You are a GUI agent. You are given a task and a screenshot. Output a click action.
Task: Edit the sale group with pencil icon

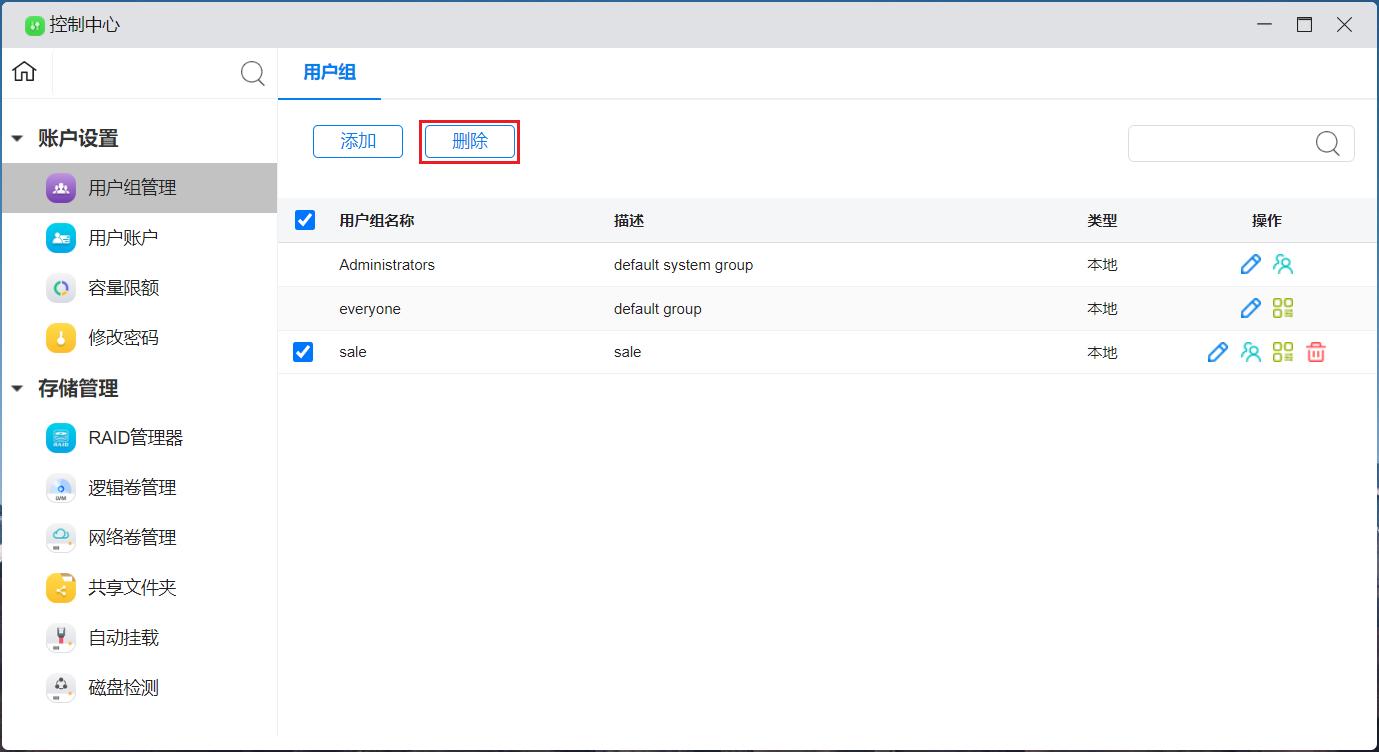tap(1217, 352)
